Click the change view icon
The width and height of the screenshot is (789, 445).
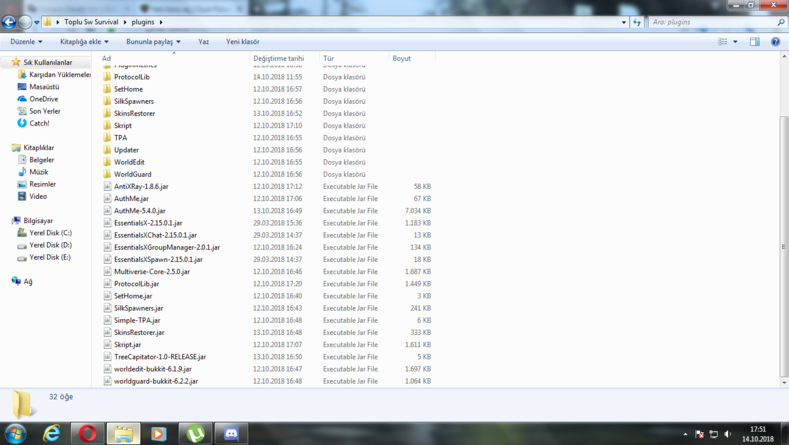click(x=723, y=42)
